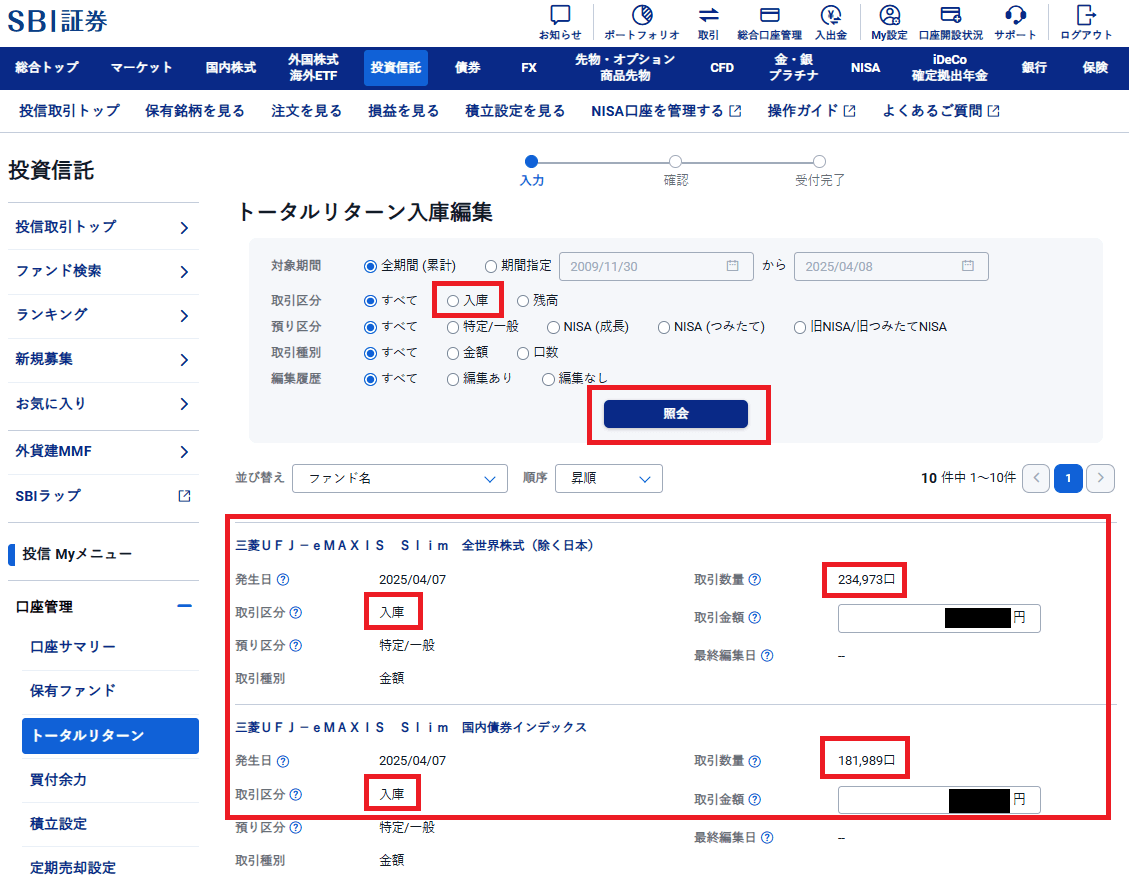Open the ポートフォリオ icon
Image resolution: width=1129 pixels, height=878 pixels.
pos(642,15)
